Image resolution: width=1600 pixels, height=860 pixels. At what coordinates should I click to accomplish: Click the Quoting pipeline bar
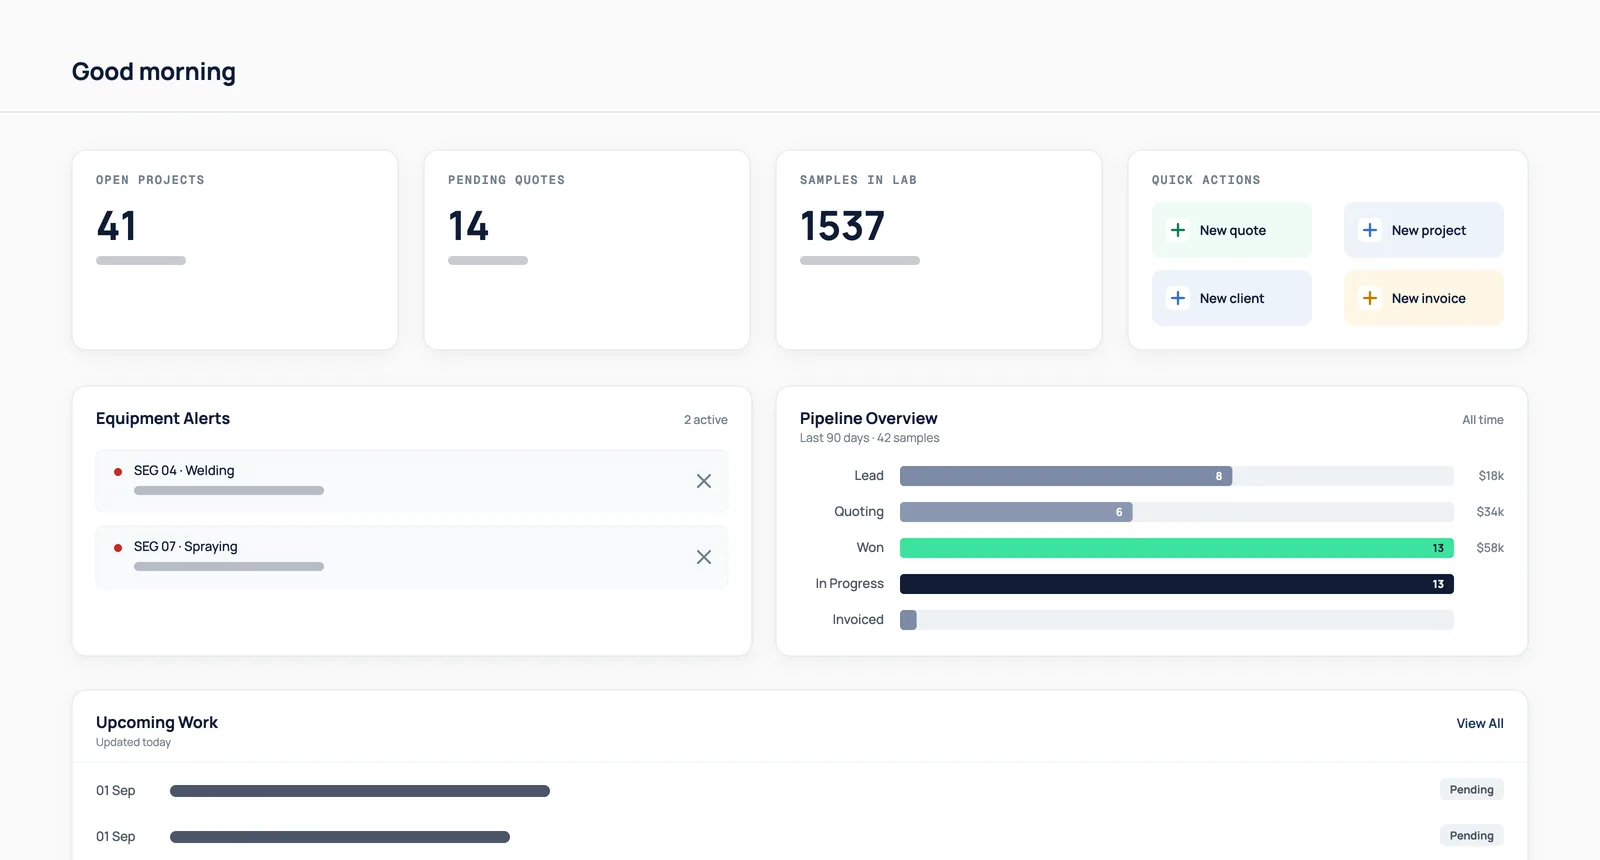(1016, 512)
